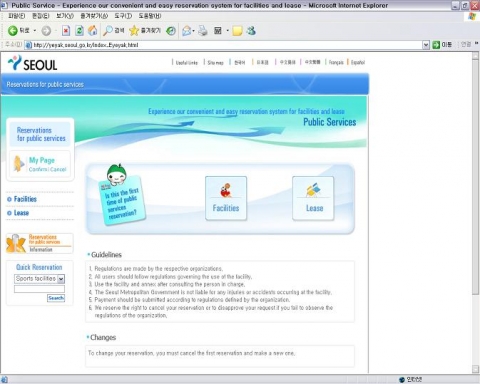Select Lease in the left sidebar

coord(21,213)
